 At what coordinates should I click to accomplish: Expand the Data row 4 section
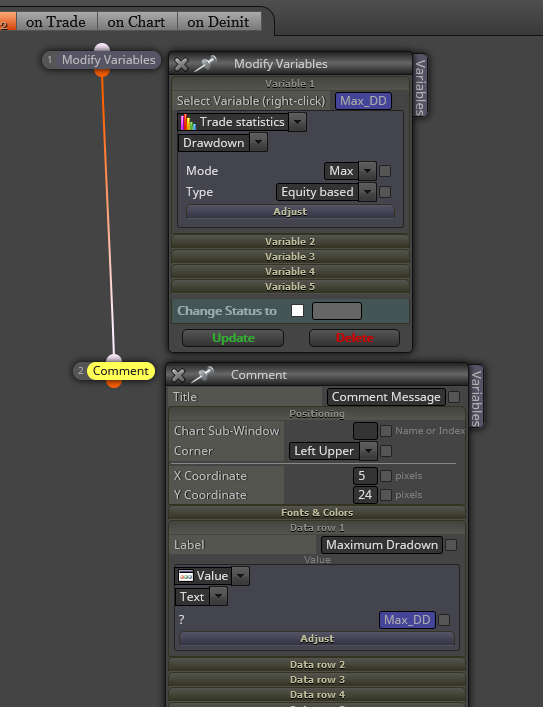pyautogui.click(x=317, y=694)
